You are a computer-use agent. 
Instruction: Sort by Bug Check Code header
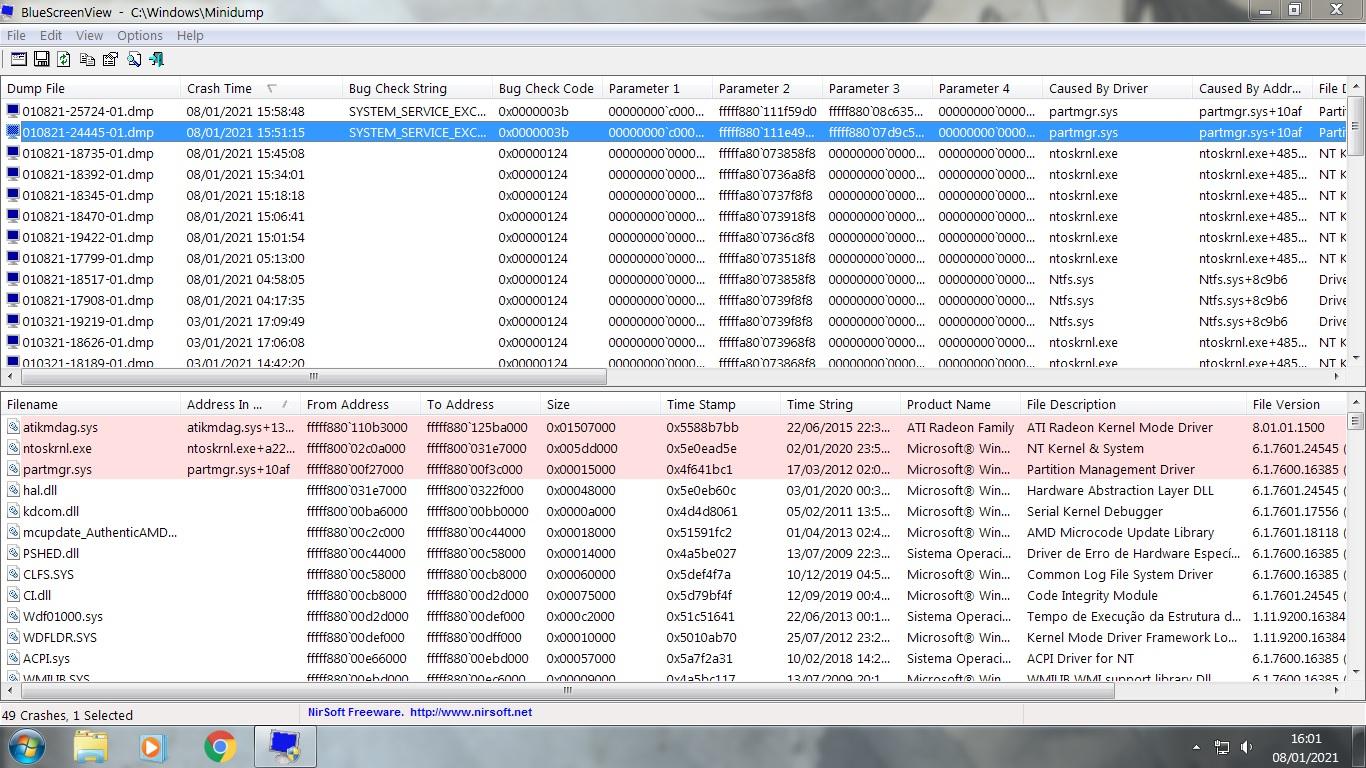coord(547,88)
